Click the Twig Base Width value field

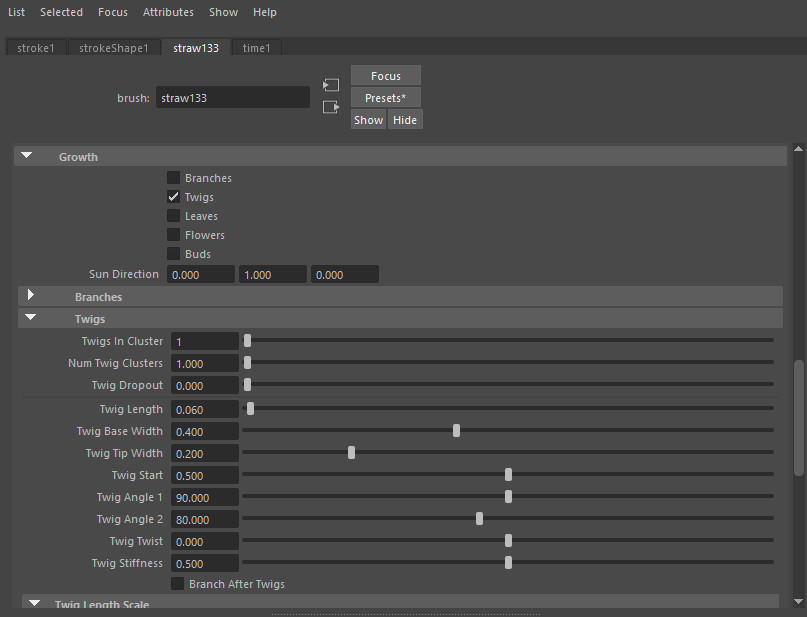[x=205, y=432]
